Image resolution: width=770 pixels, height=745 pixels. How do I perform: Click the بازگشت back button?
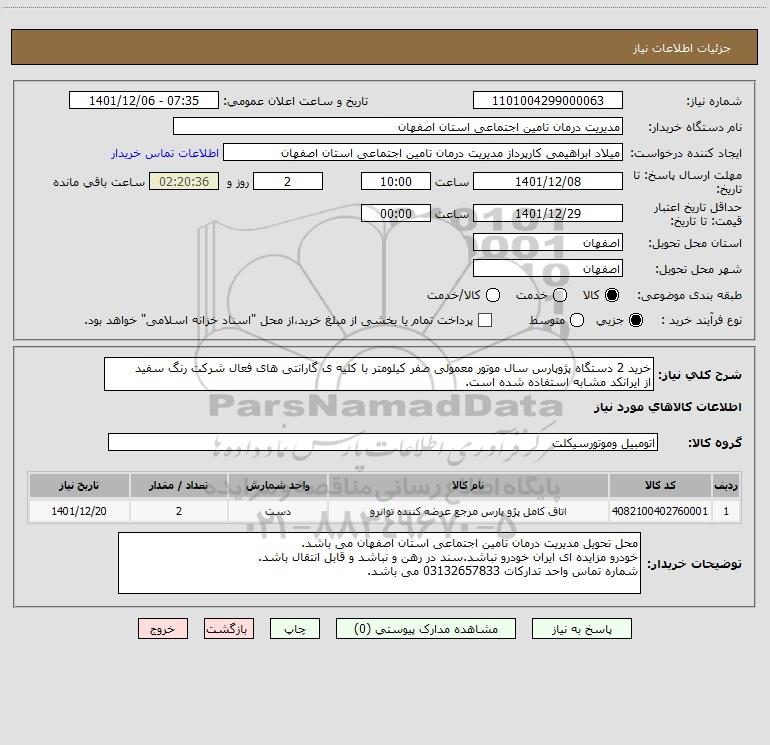(x=229, y=629)
